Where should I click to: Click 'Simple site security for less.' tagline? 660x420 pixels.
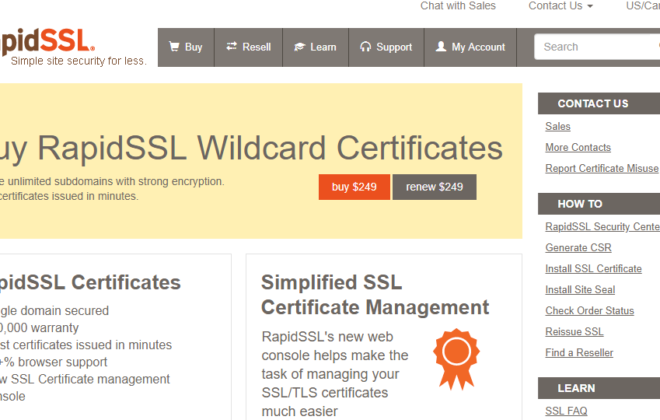coord(79,61)
